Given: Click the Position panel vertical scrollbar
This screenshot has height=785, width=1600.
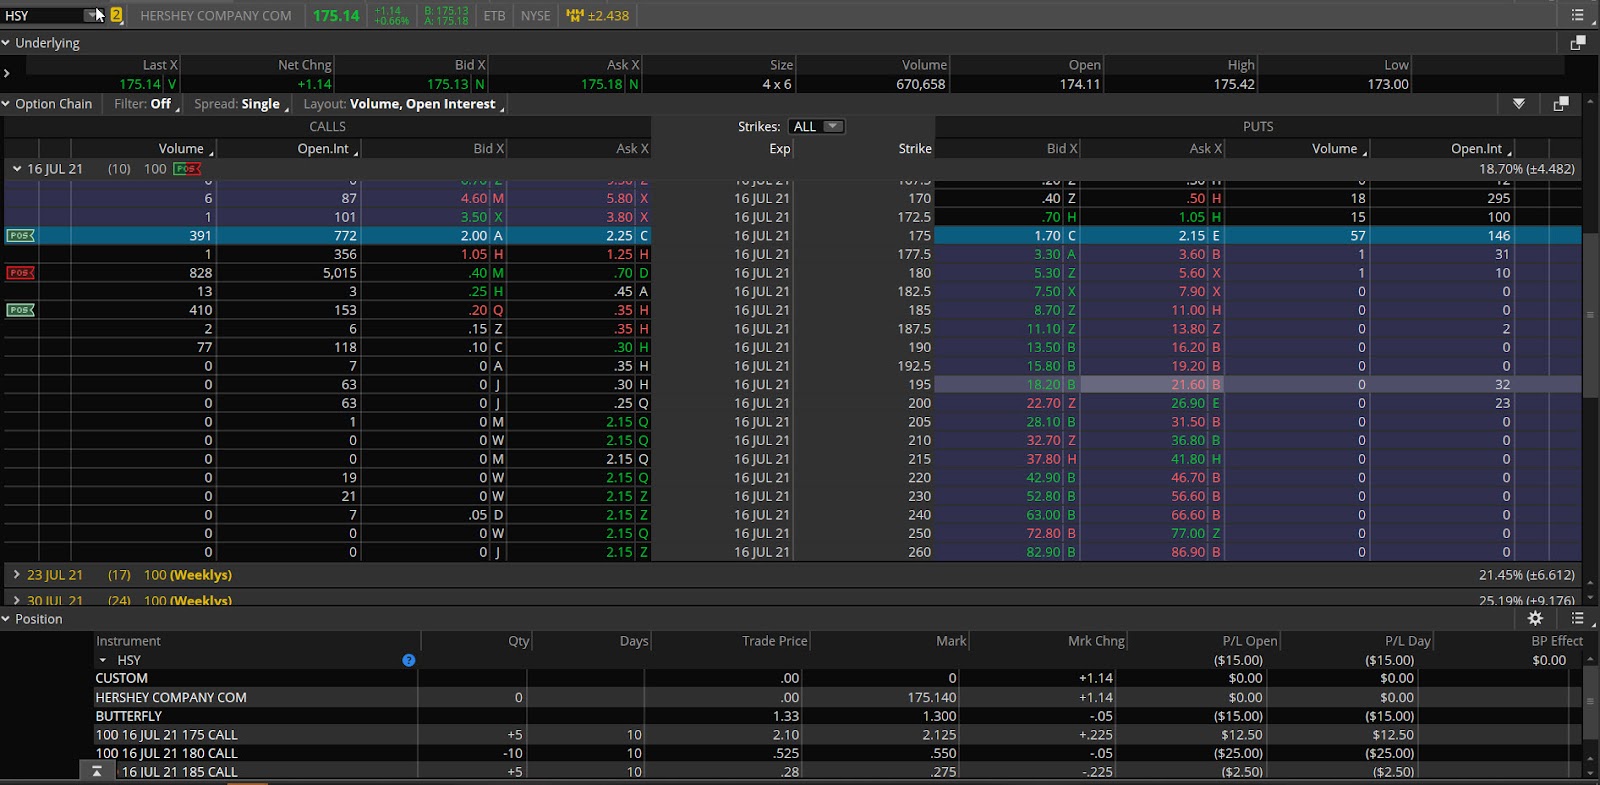Looking at the screenshot, I should [1590, 702].
